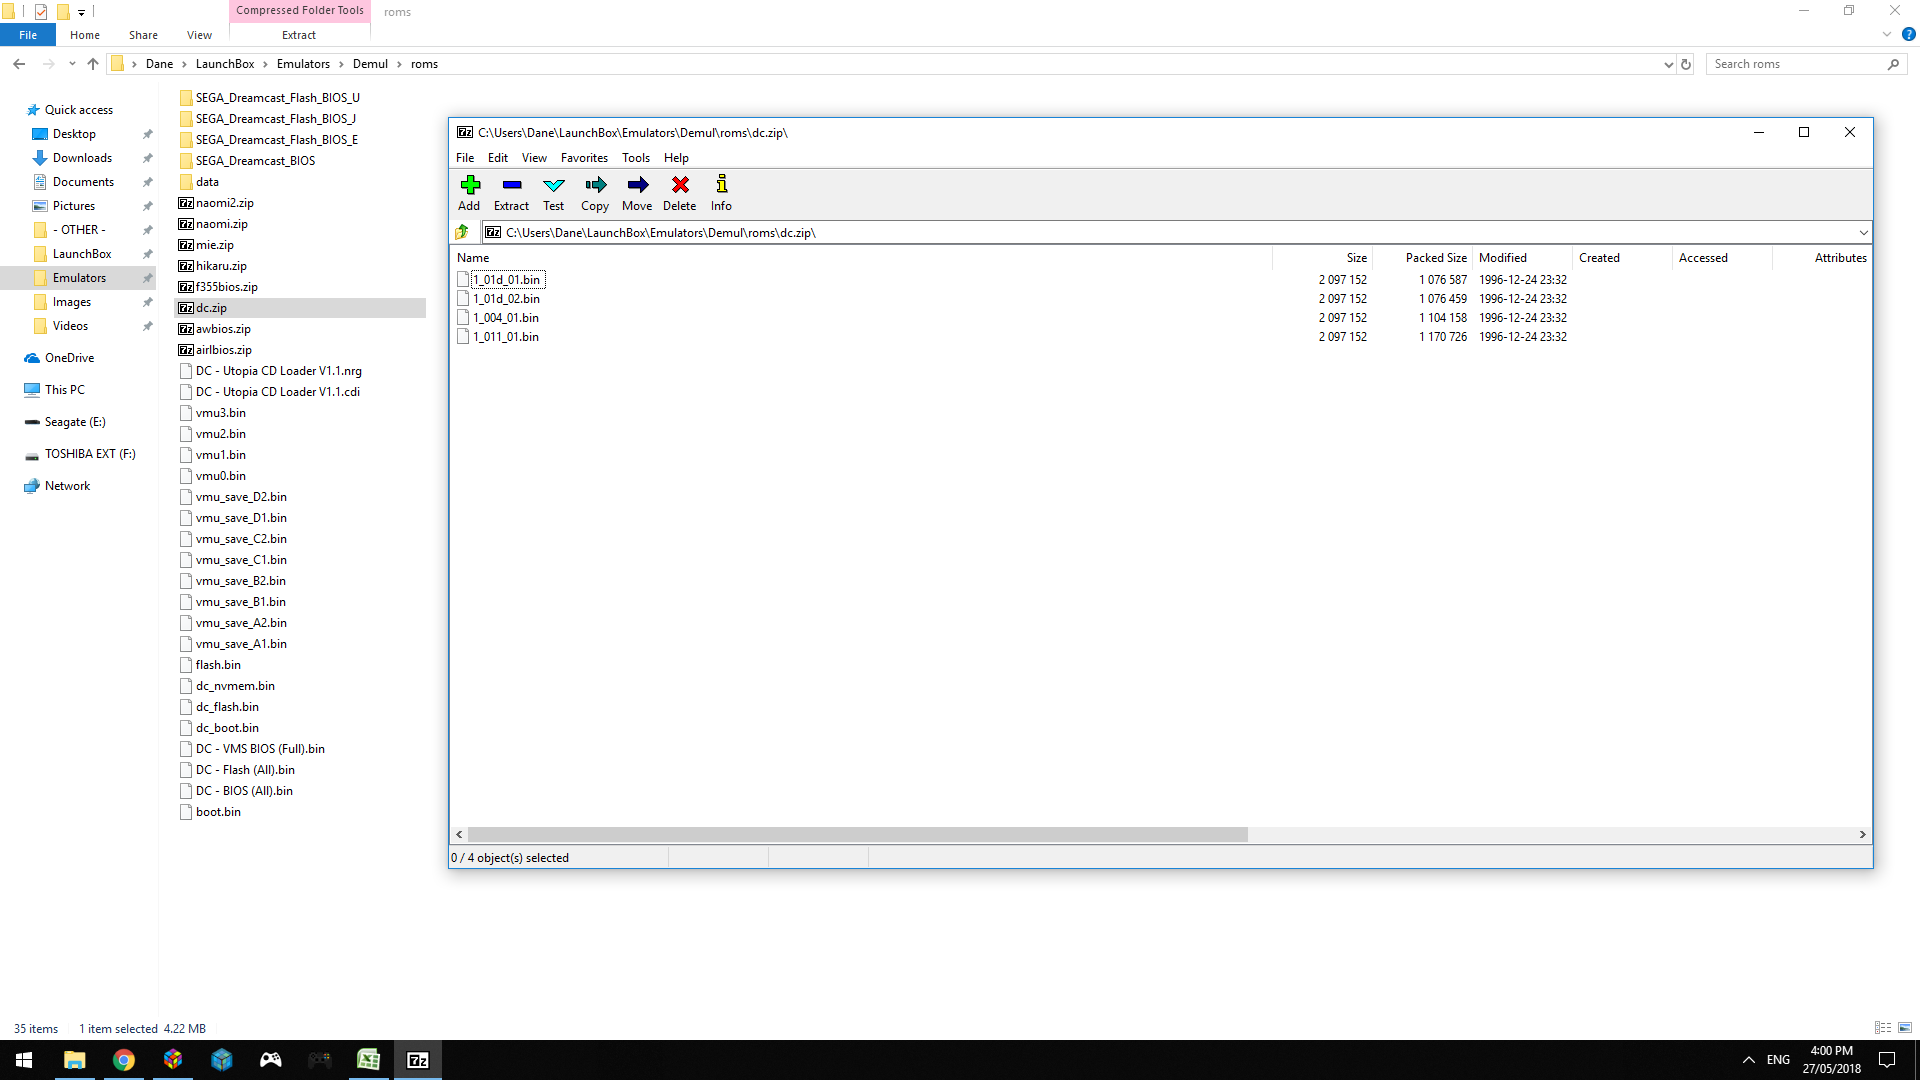Run Test on the archive

[553, 193]
